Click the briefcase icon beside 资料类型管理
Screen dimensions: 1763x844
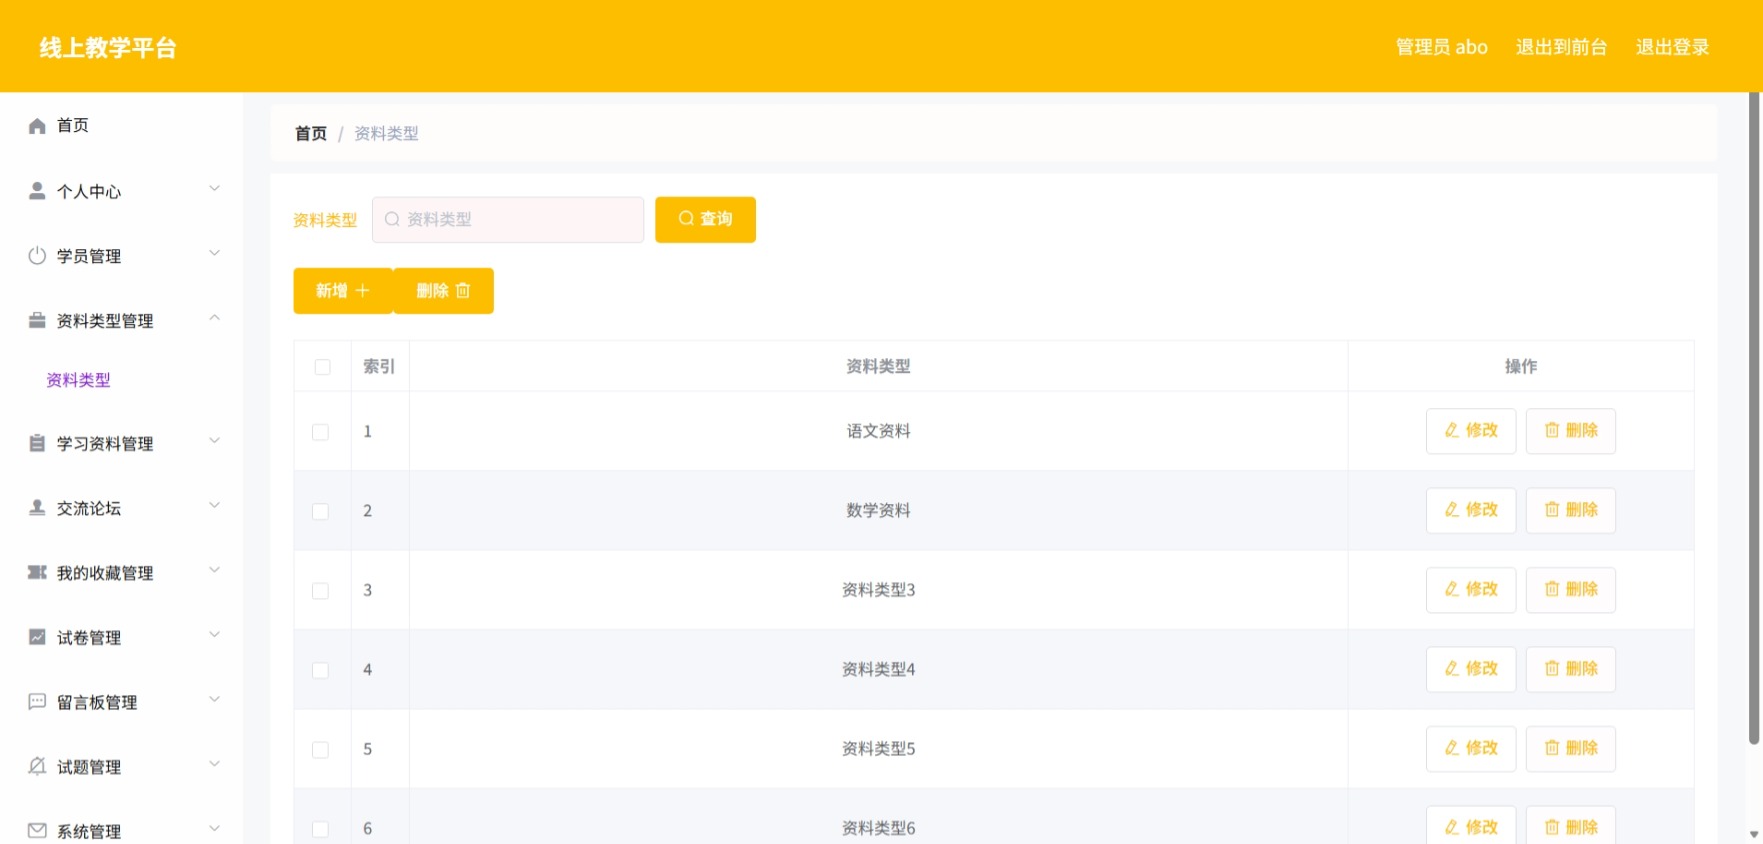(x=37, y=320)
